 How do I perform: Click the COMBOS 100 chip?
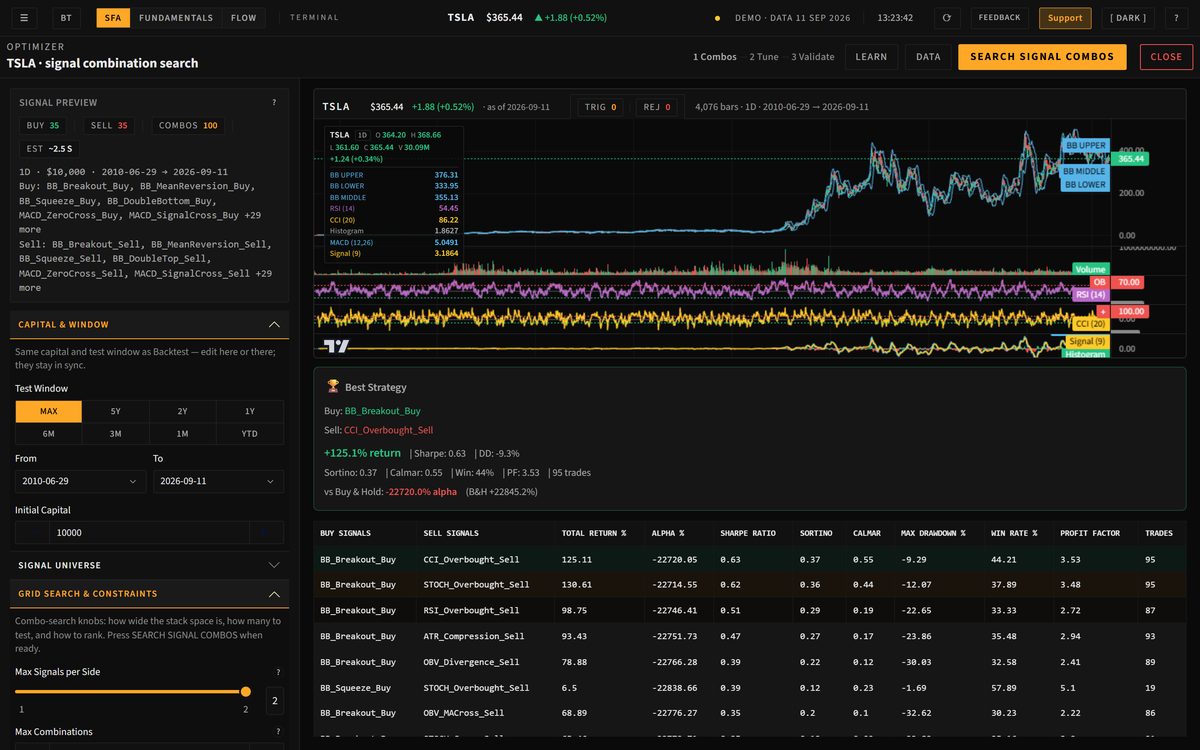click(188, 126)
